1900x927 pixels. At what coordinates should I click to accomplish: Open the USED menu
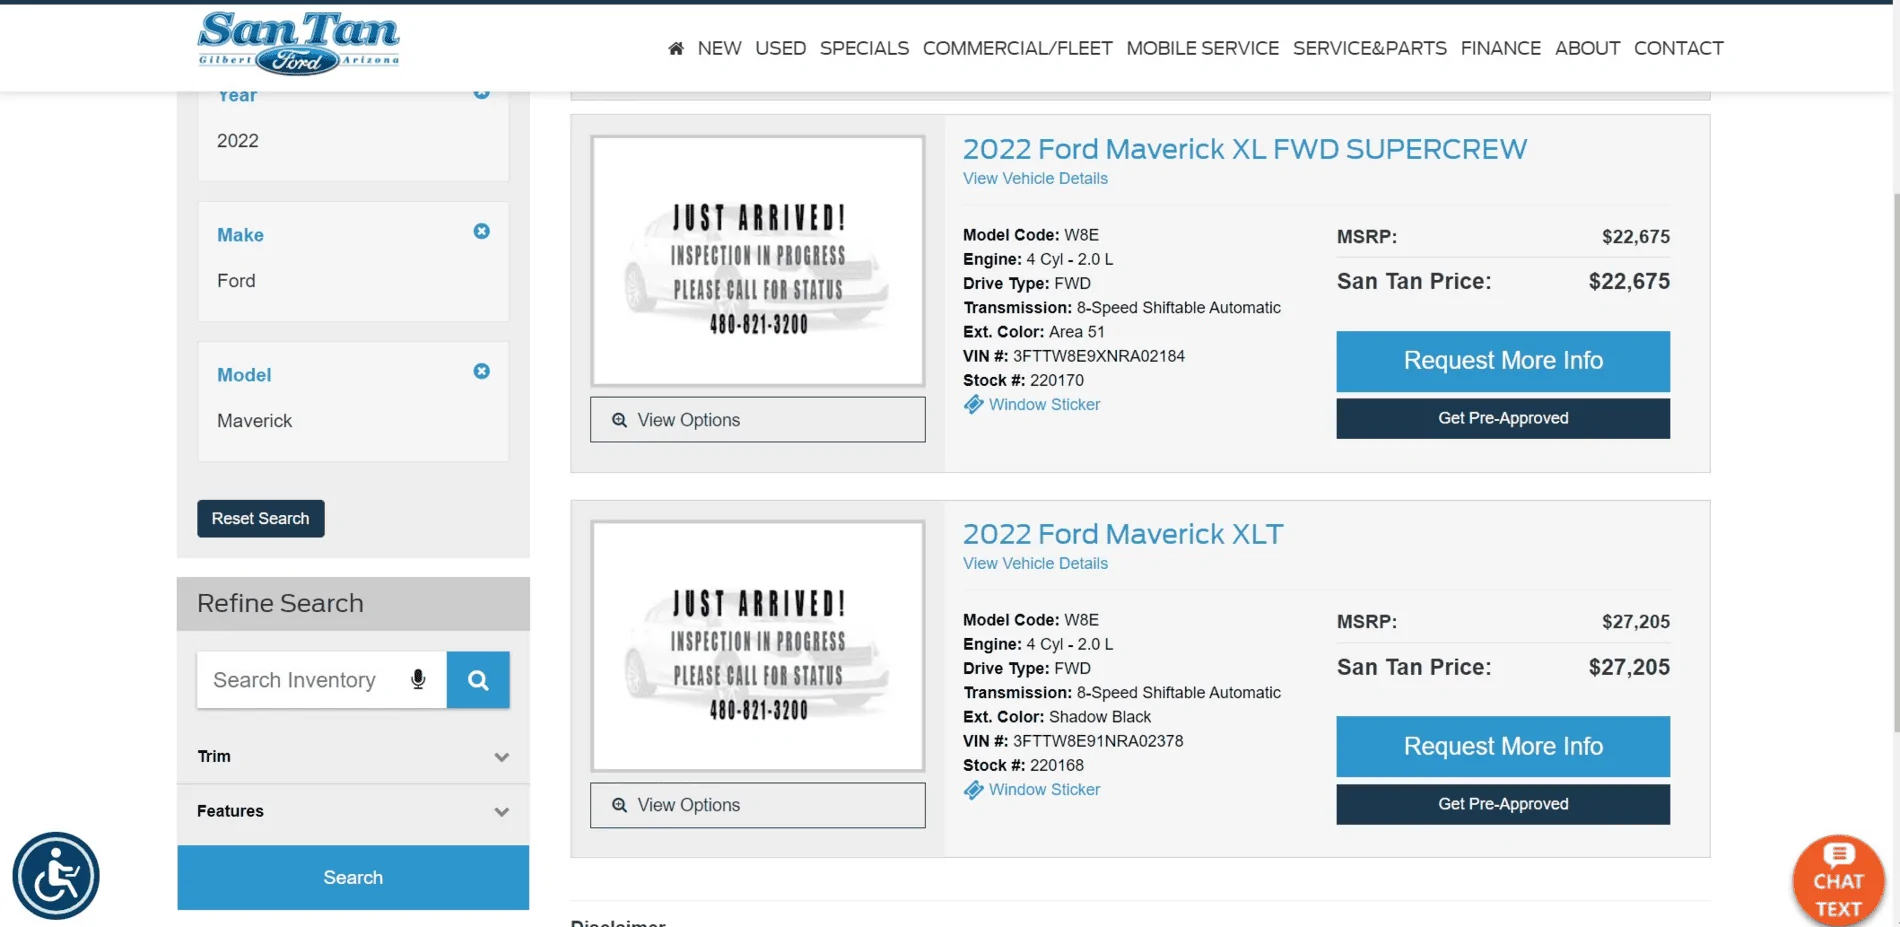[781, 48]
